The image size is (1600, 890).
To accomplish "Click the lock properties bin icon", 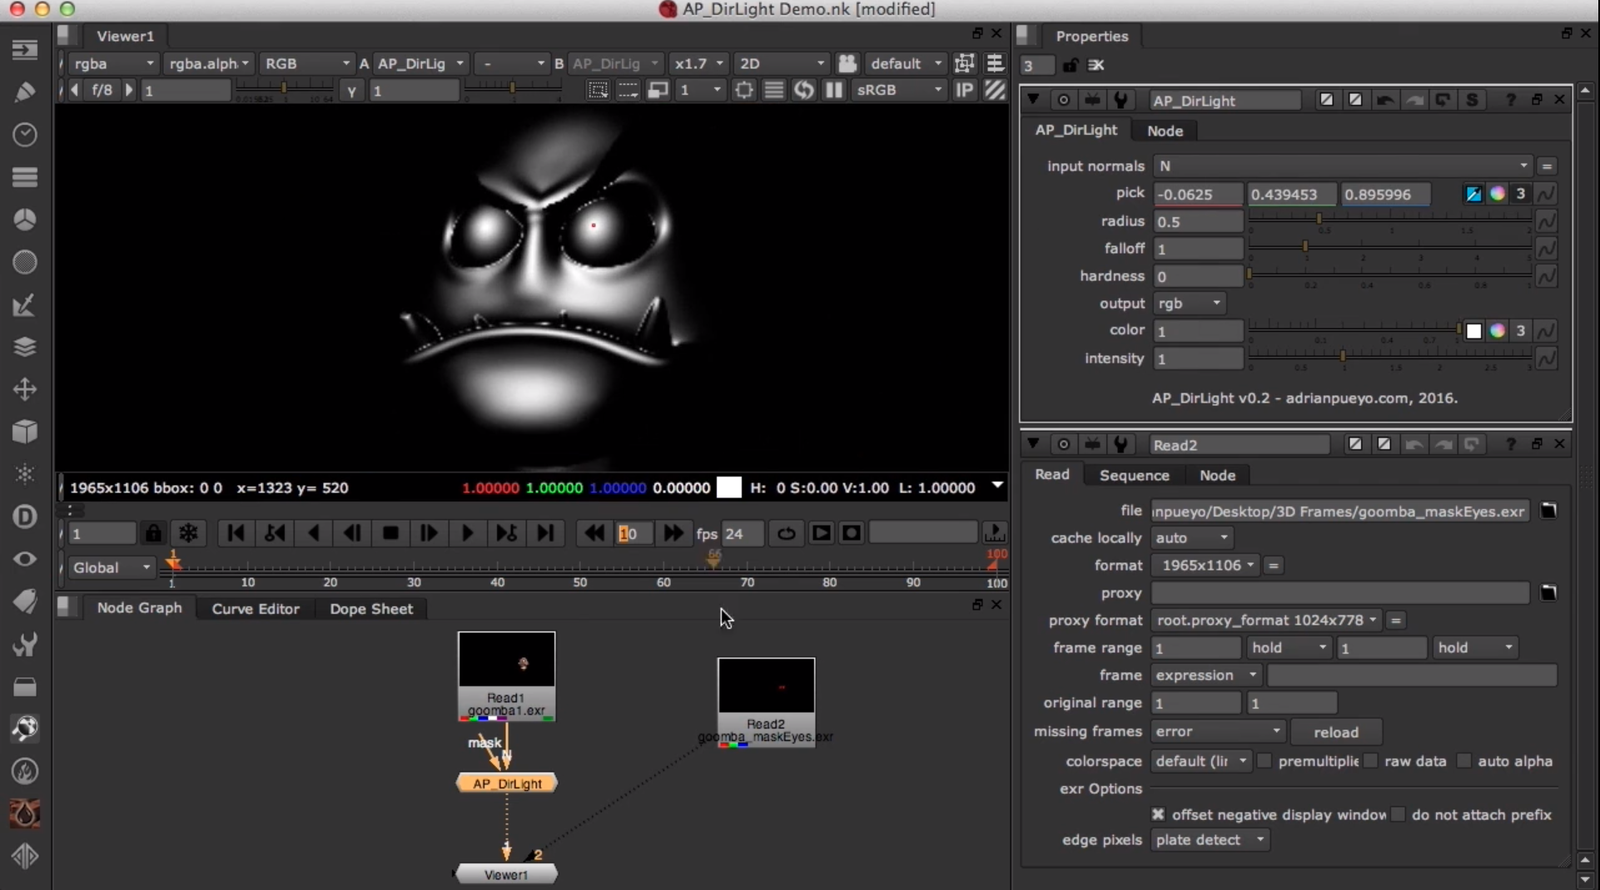I will [x=1070, y=65].
